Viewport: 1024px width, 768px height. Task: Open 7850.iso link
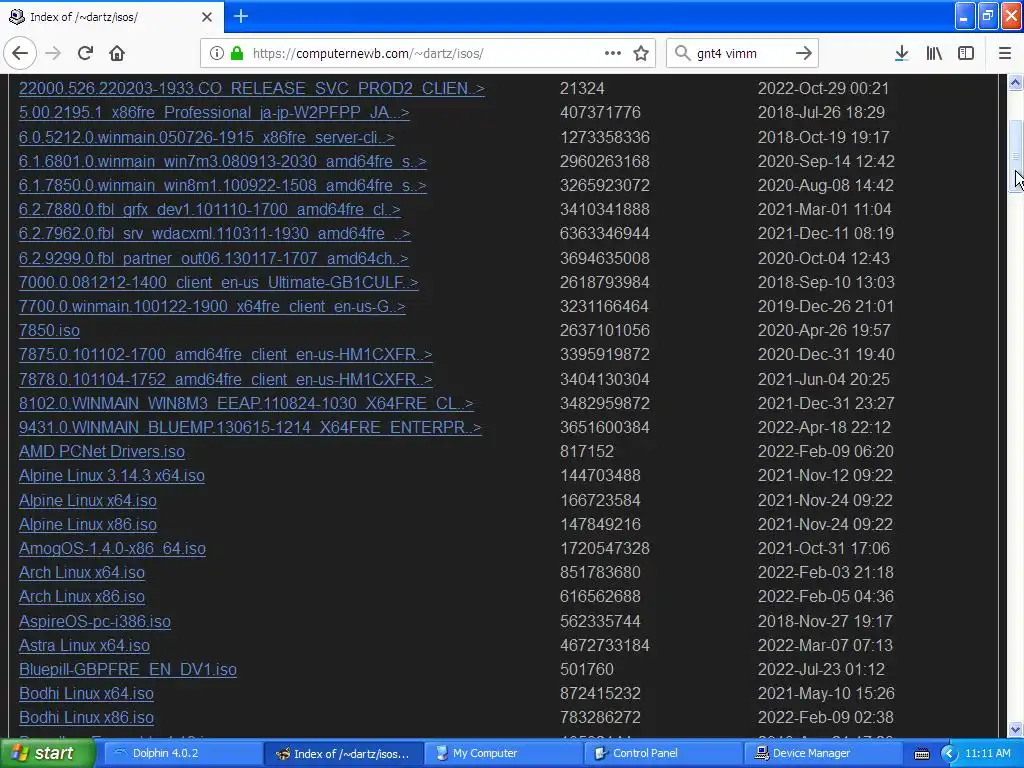[50, 330]
